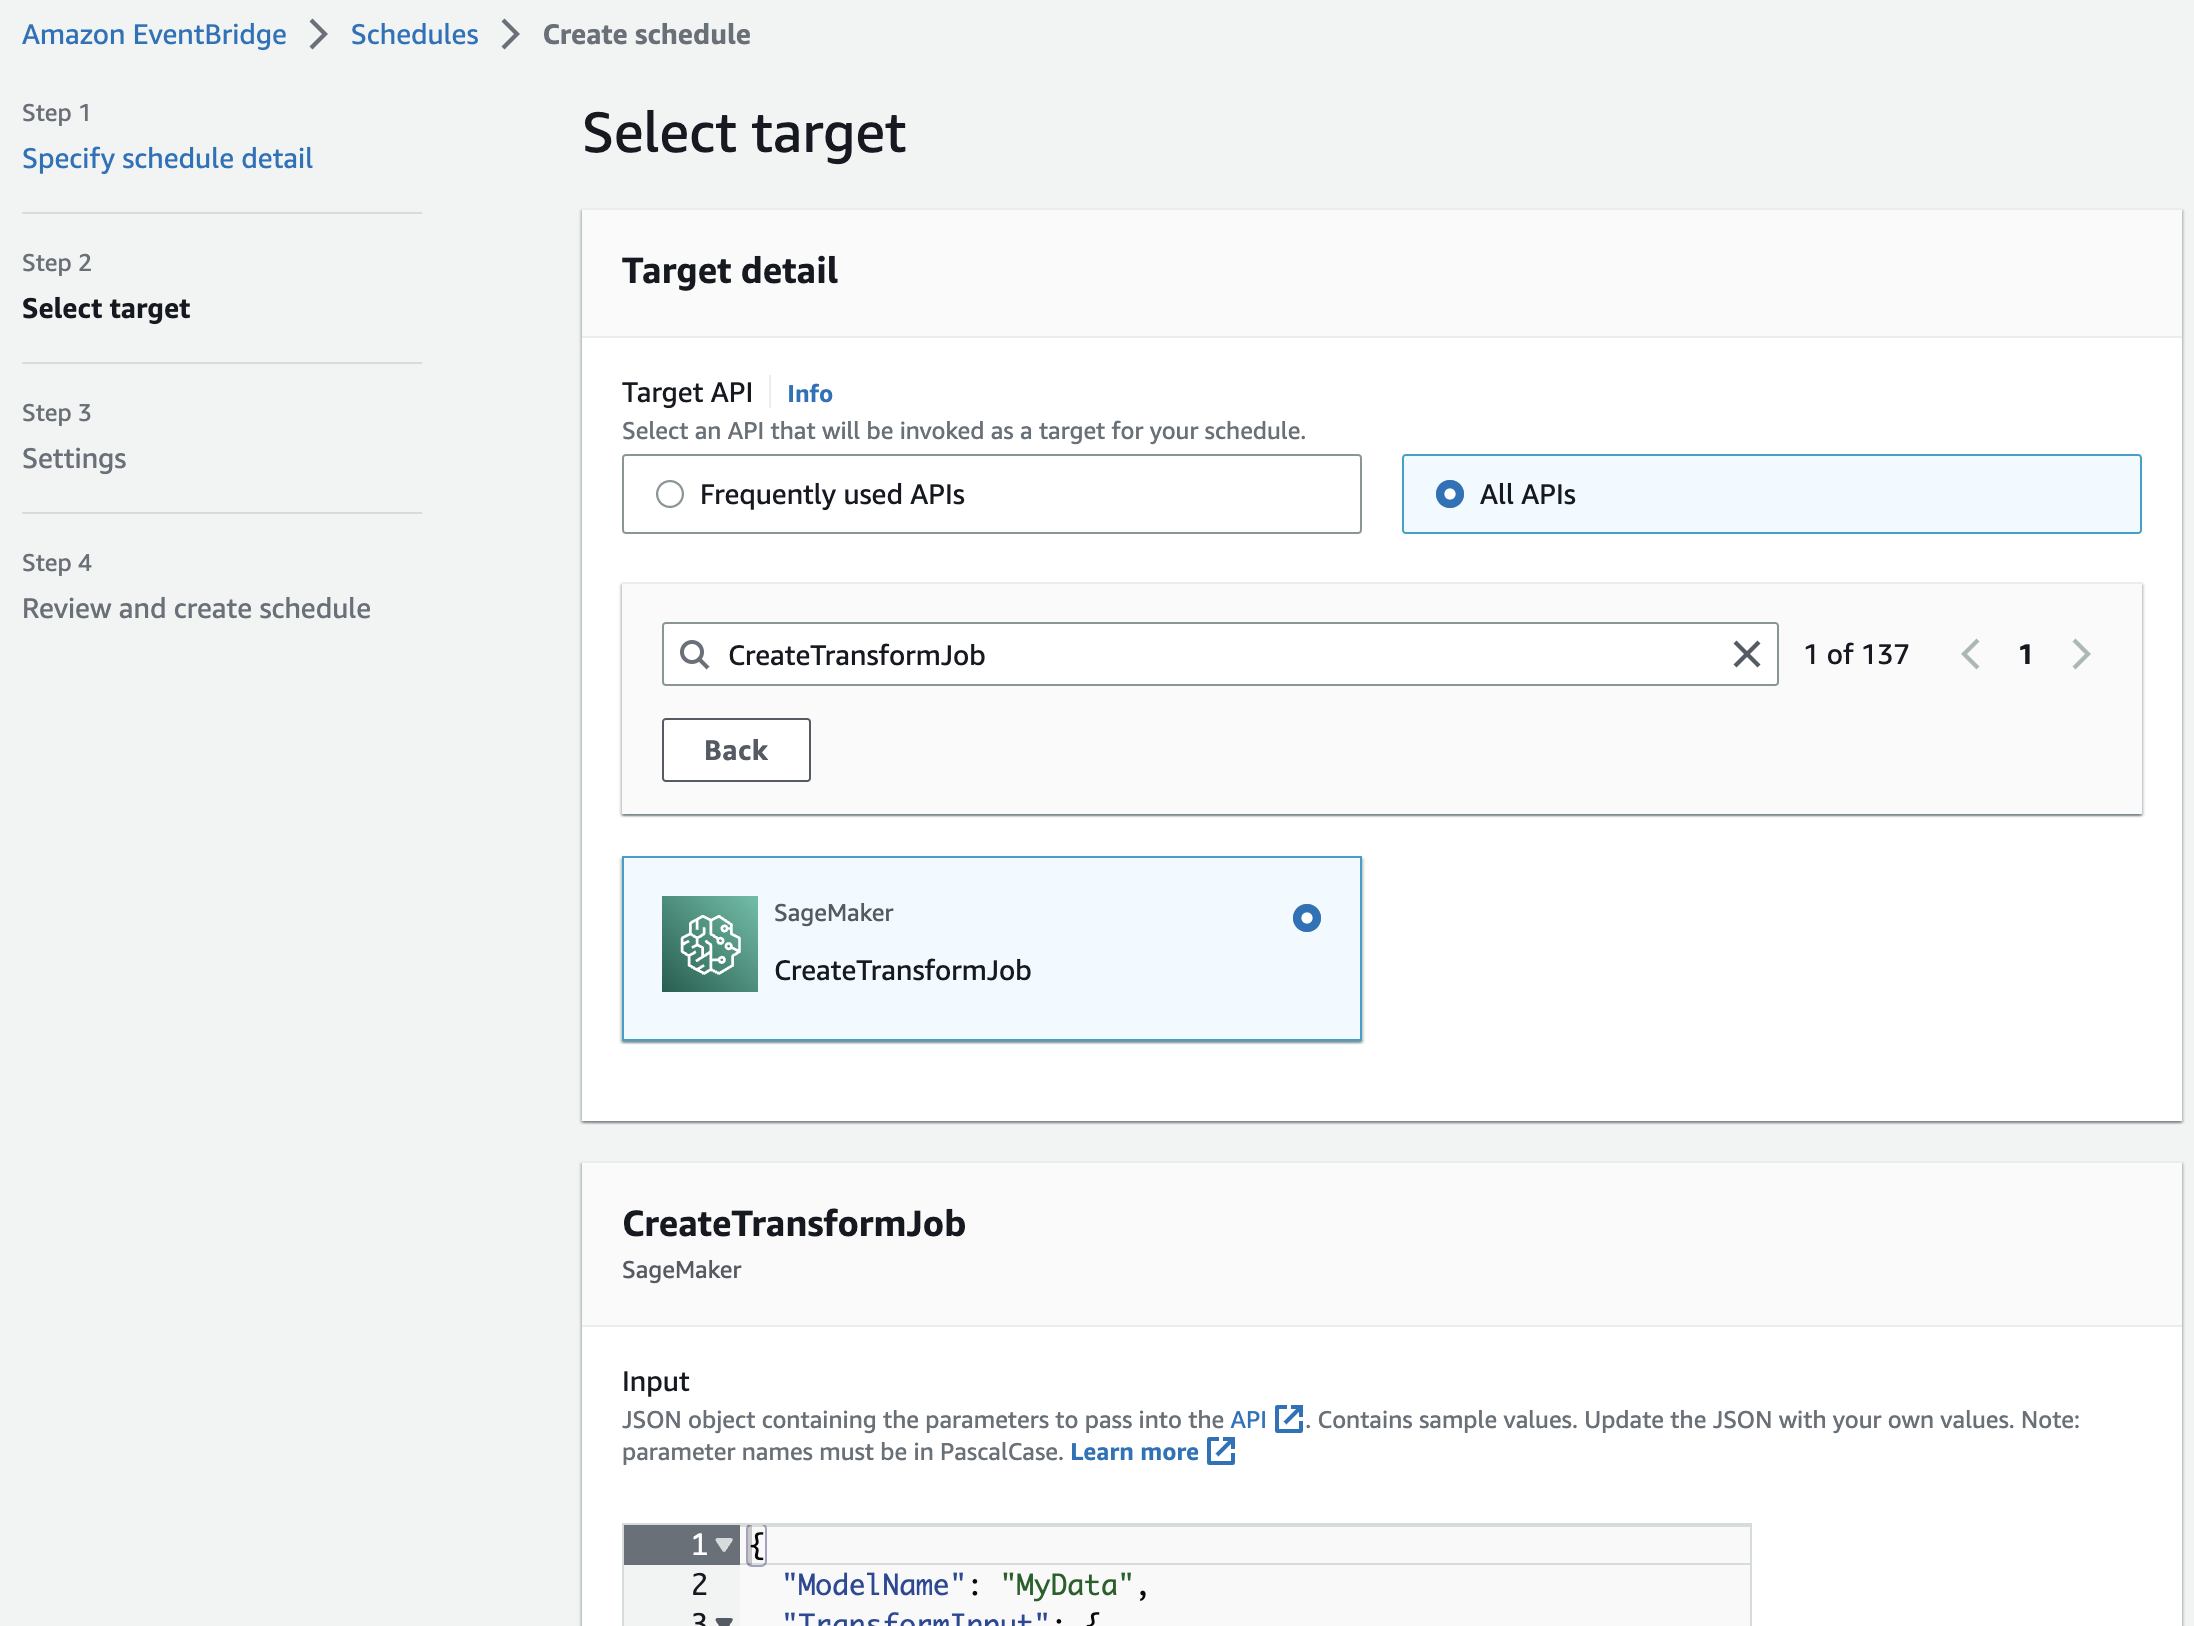Click the SageMaker service icon
Viewport: 2194px width, 1626px height.
pos(710,944)
